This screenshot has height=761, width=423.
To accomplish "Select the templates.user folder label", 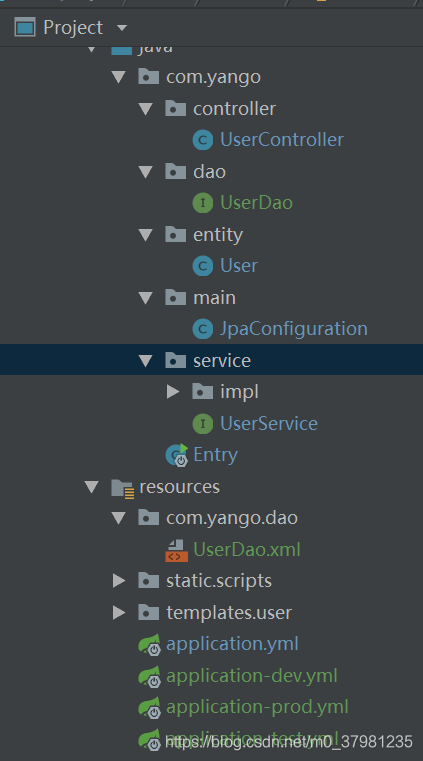I will [x=229, y=613].
